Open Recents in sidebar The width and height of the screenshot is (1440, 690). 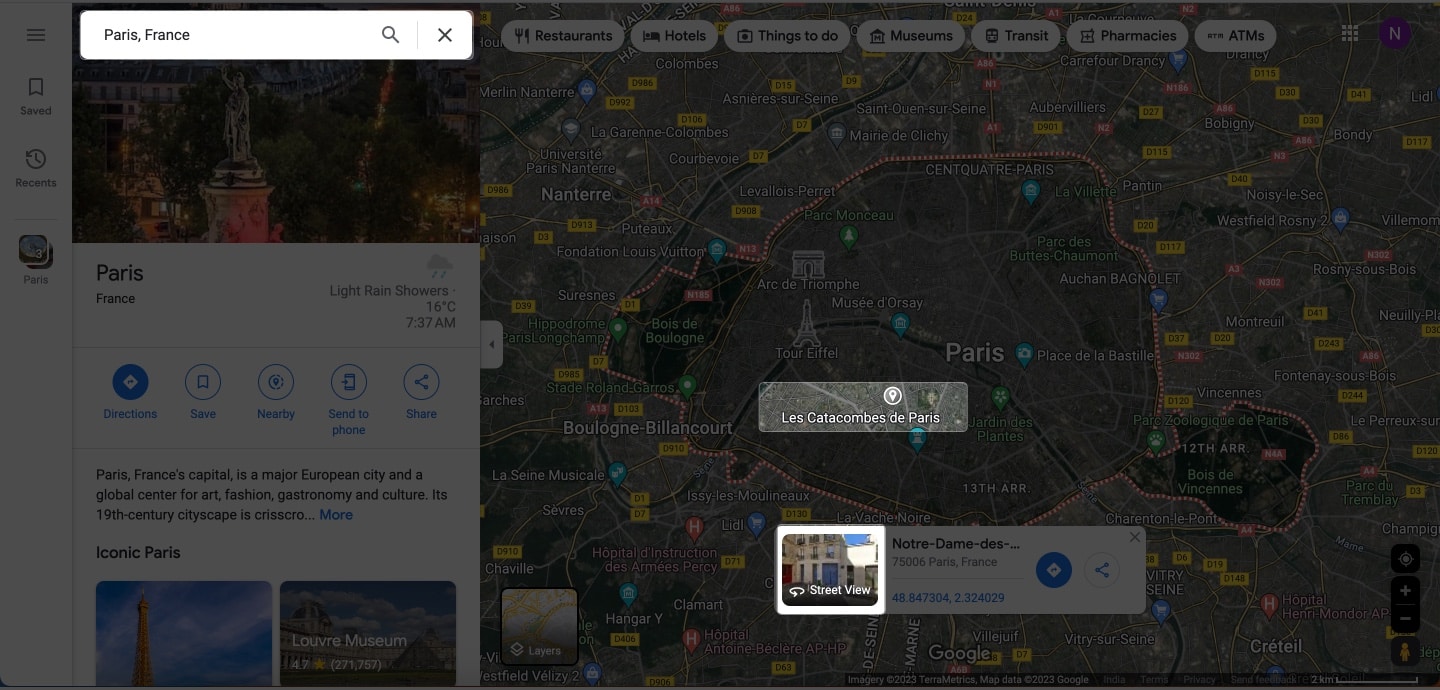coord(36,168)
